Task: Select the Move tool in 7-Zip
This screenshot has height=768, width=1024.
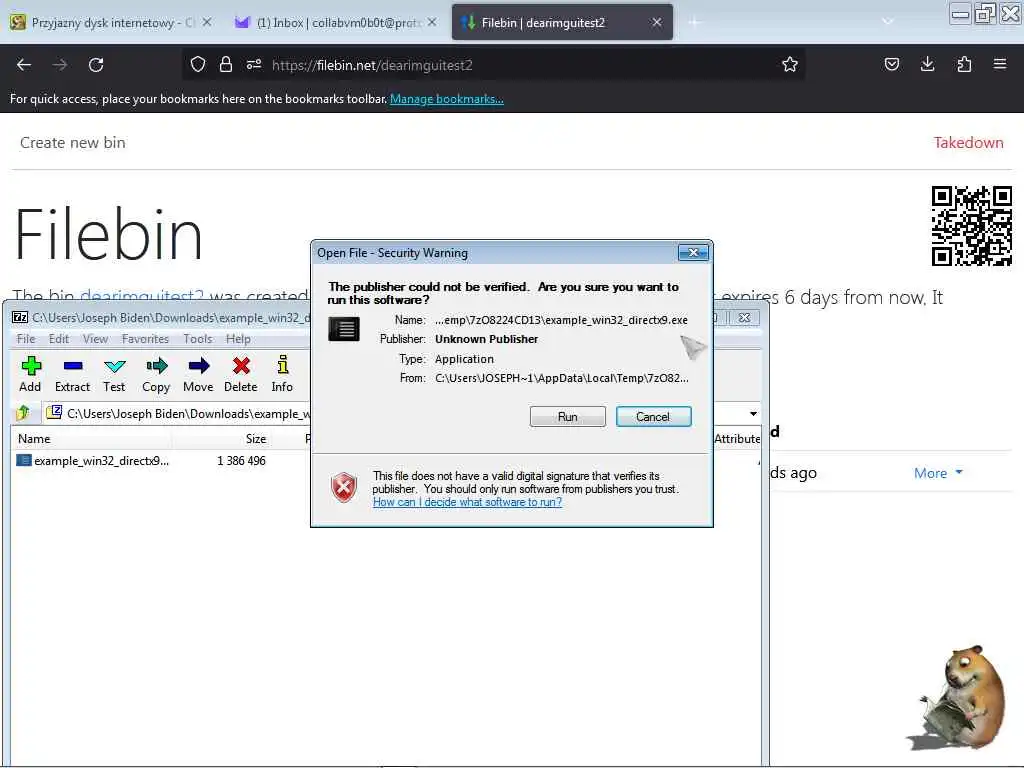Action: [x=198, y=374]
